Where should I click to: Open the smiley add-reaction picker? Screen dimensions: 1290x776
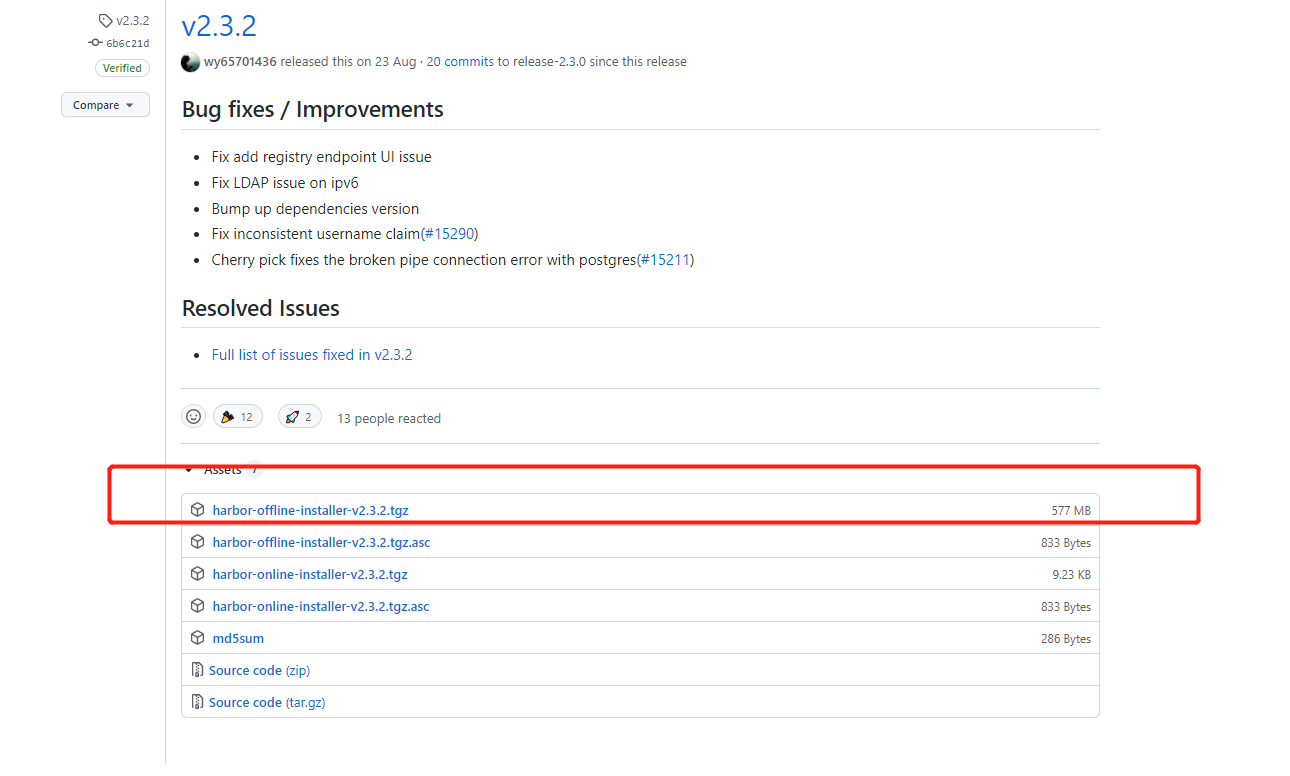tap(194, 417)
